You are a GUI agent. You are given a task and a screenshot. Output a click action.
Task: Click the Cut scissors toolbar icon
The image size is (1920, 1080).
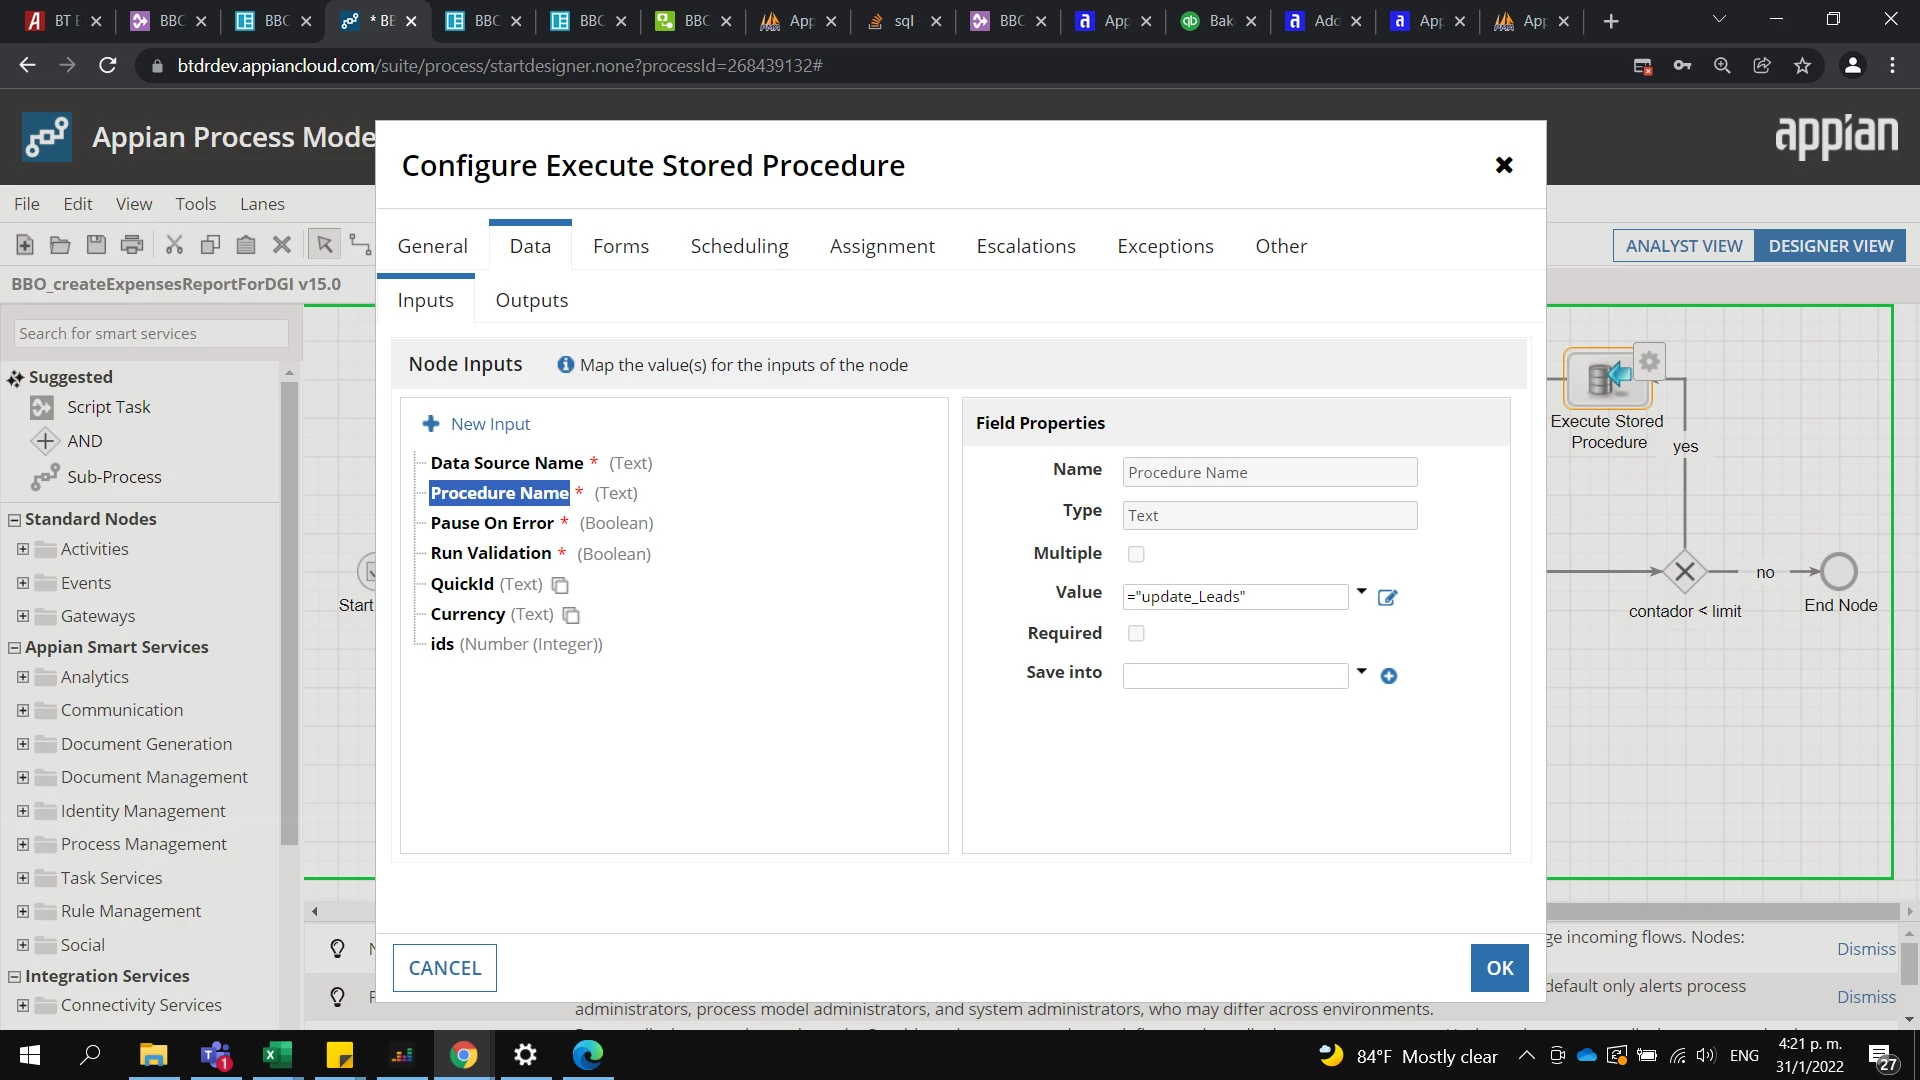pyautogui.click(x=174, y=245)
